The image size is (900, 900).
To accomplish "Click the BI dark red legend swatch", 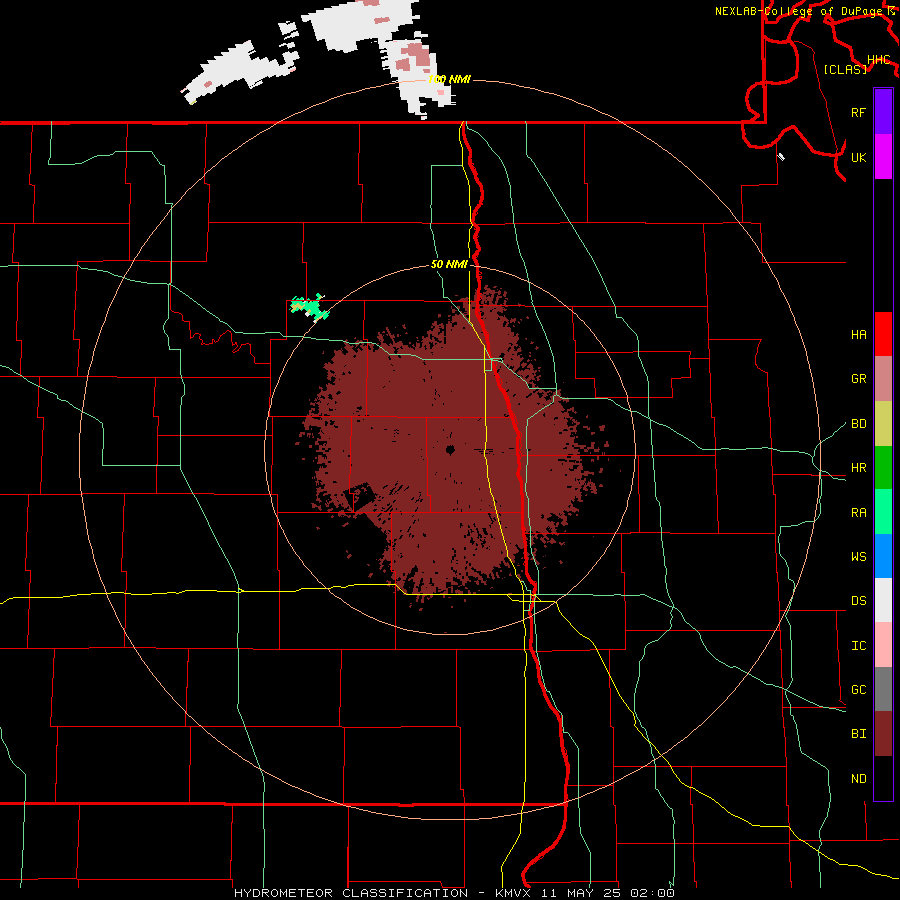I will (883, 734).
